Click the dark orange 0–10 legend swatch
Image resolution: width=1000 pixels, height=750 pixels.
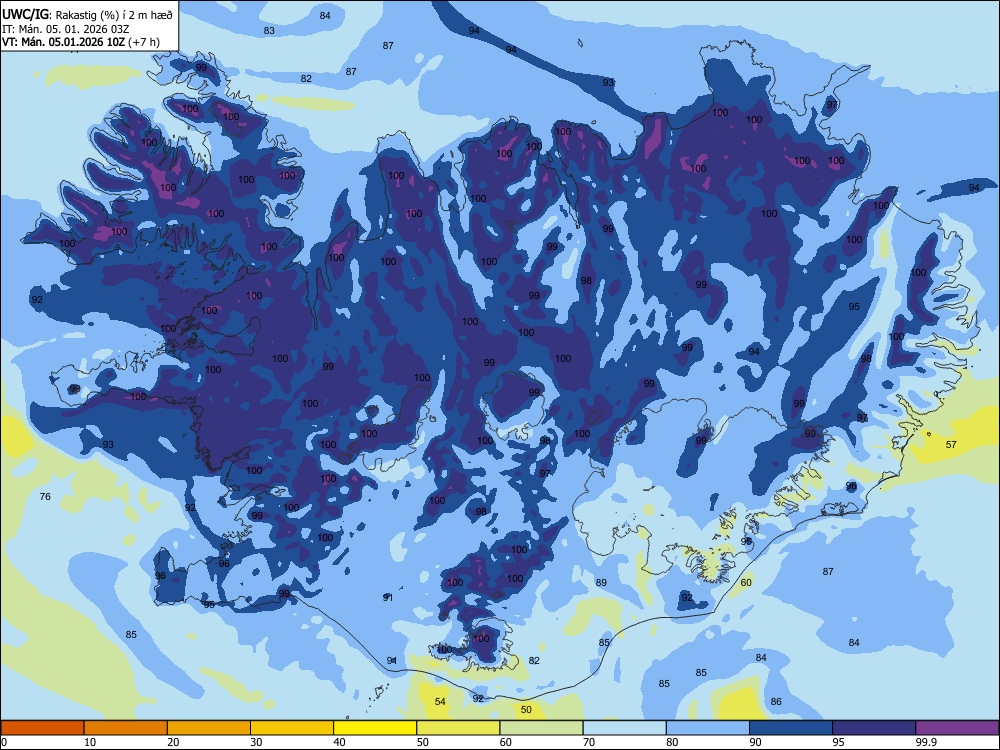42,728
